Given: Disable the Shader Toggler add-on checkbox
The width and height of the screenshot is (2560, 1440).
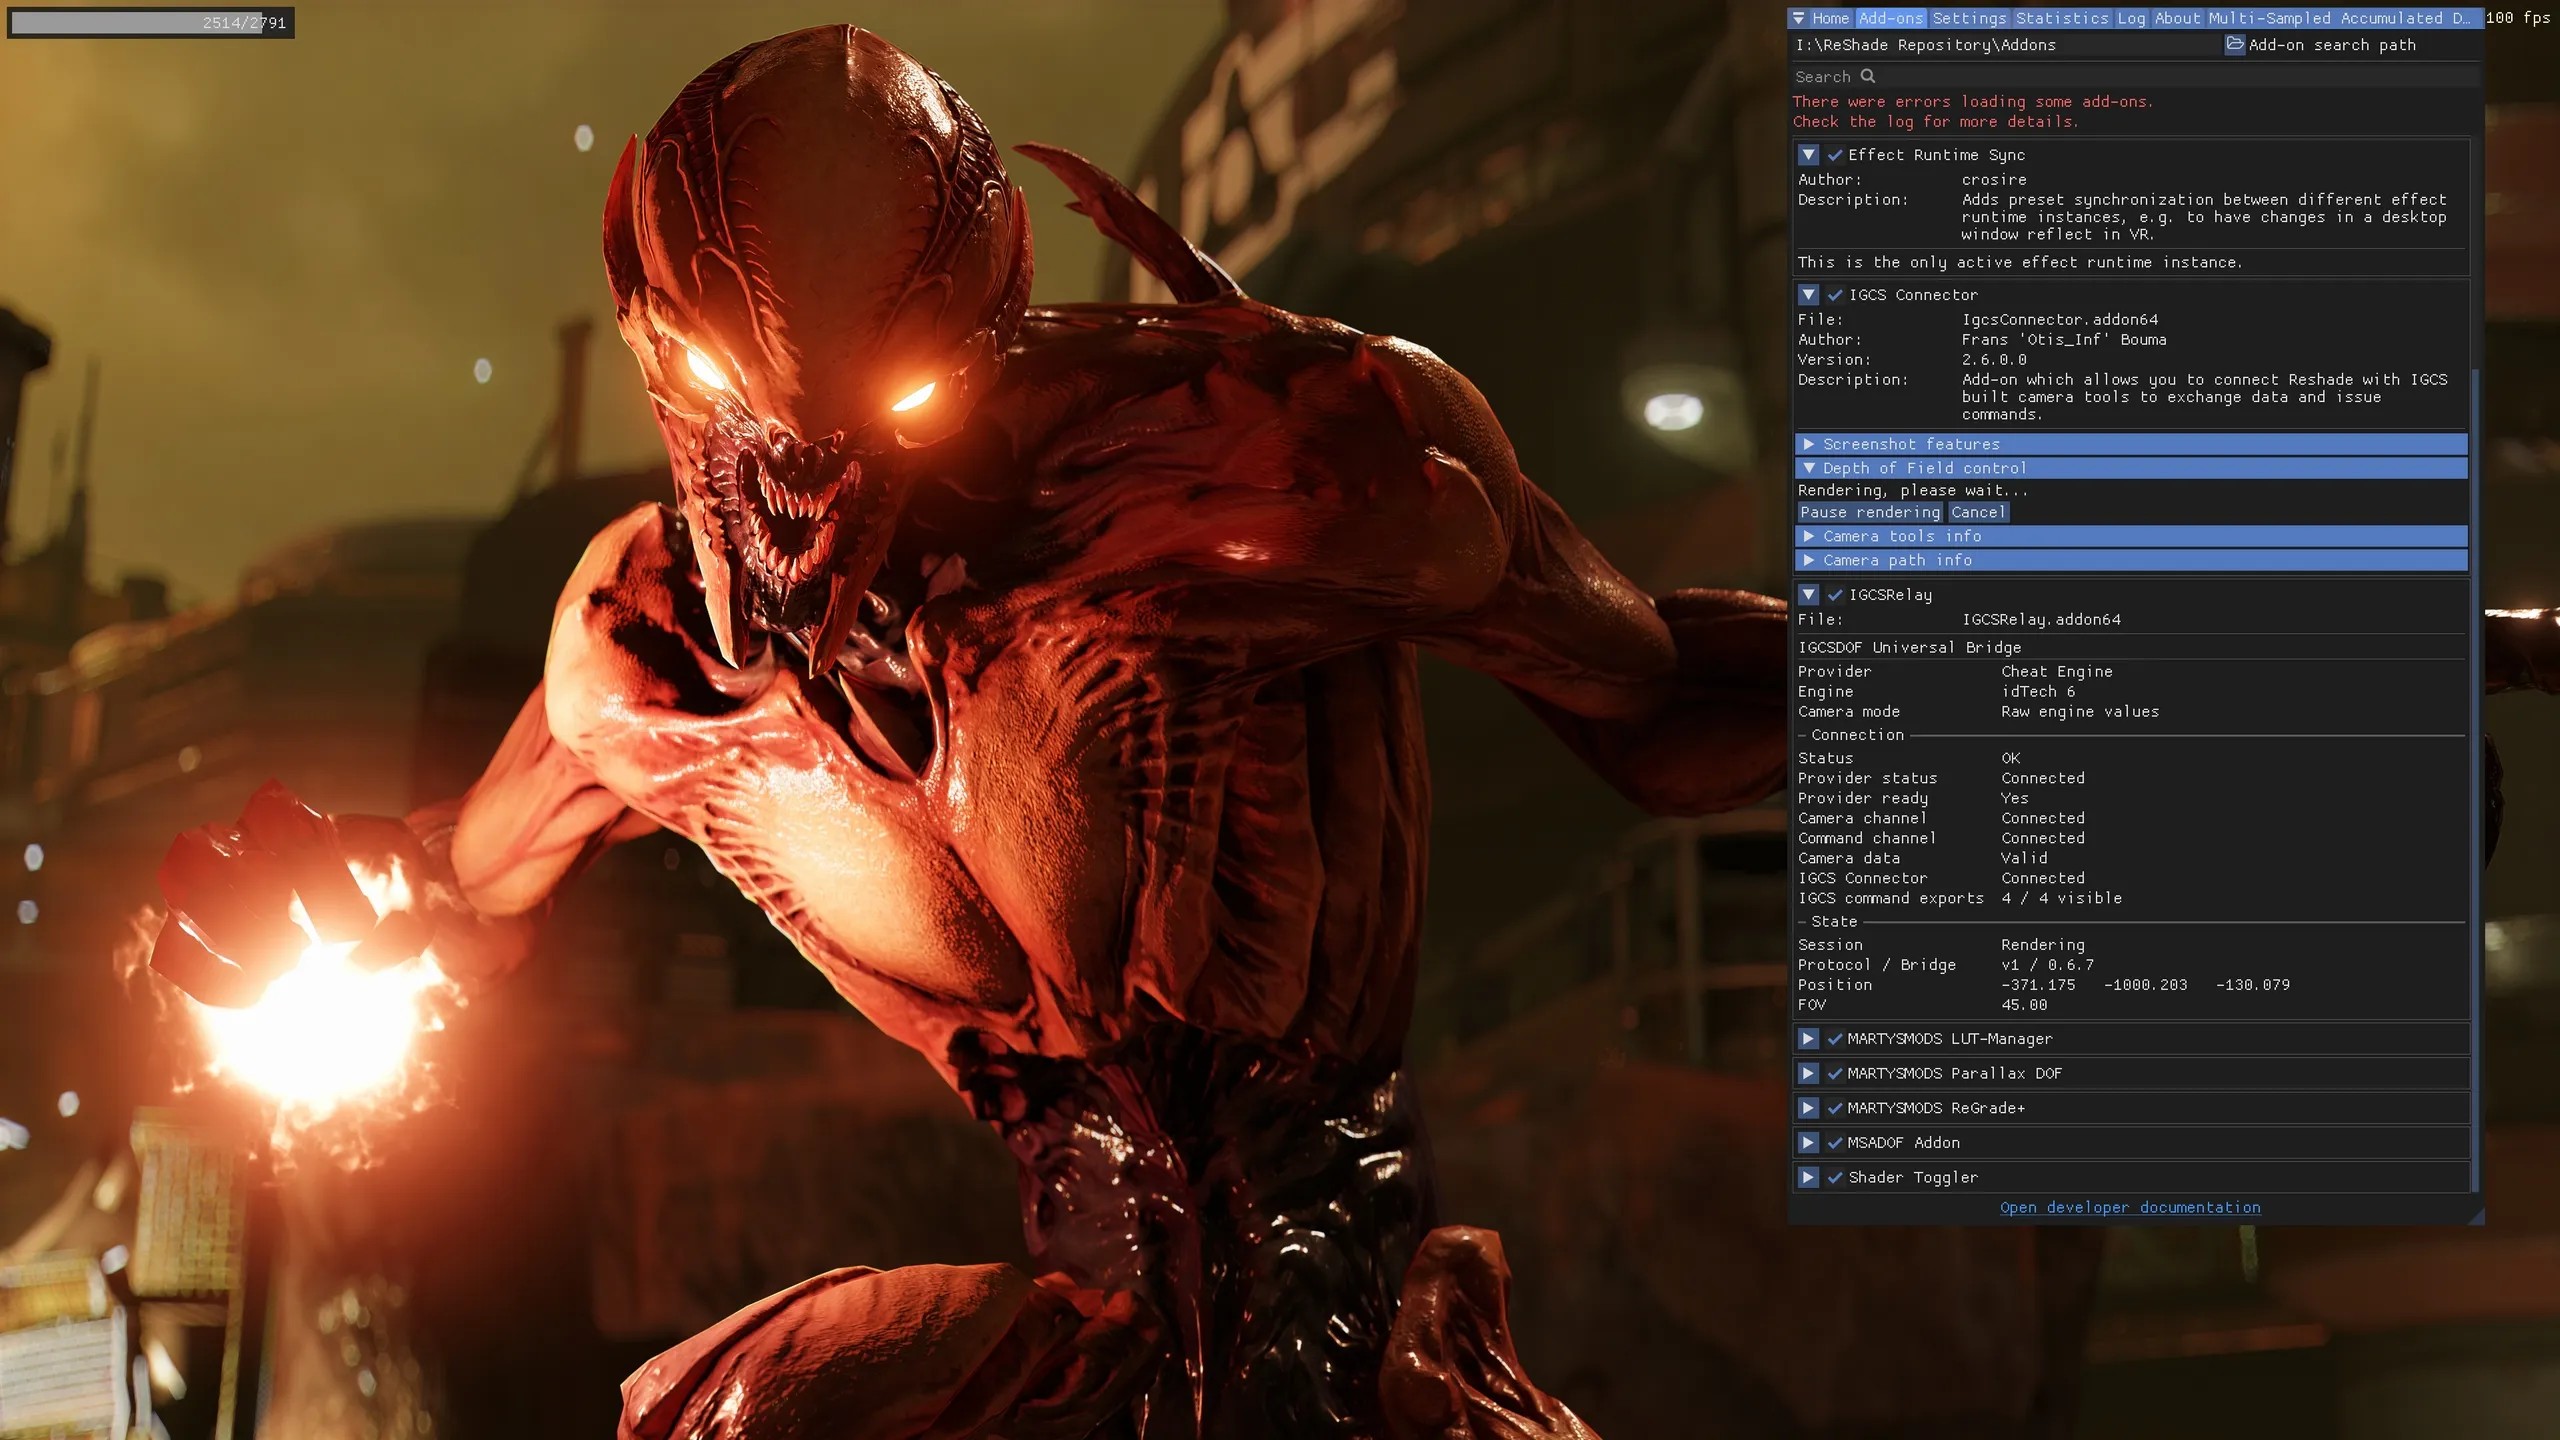Looking at the screenshot, I should pyautogui.click(x=1835, y=1178).
